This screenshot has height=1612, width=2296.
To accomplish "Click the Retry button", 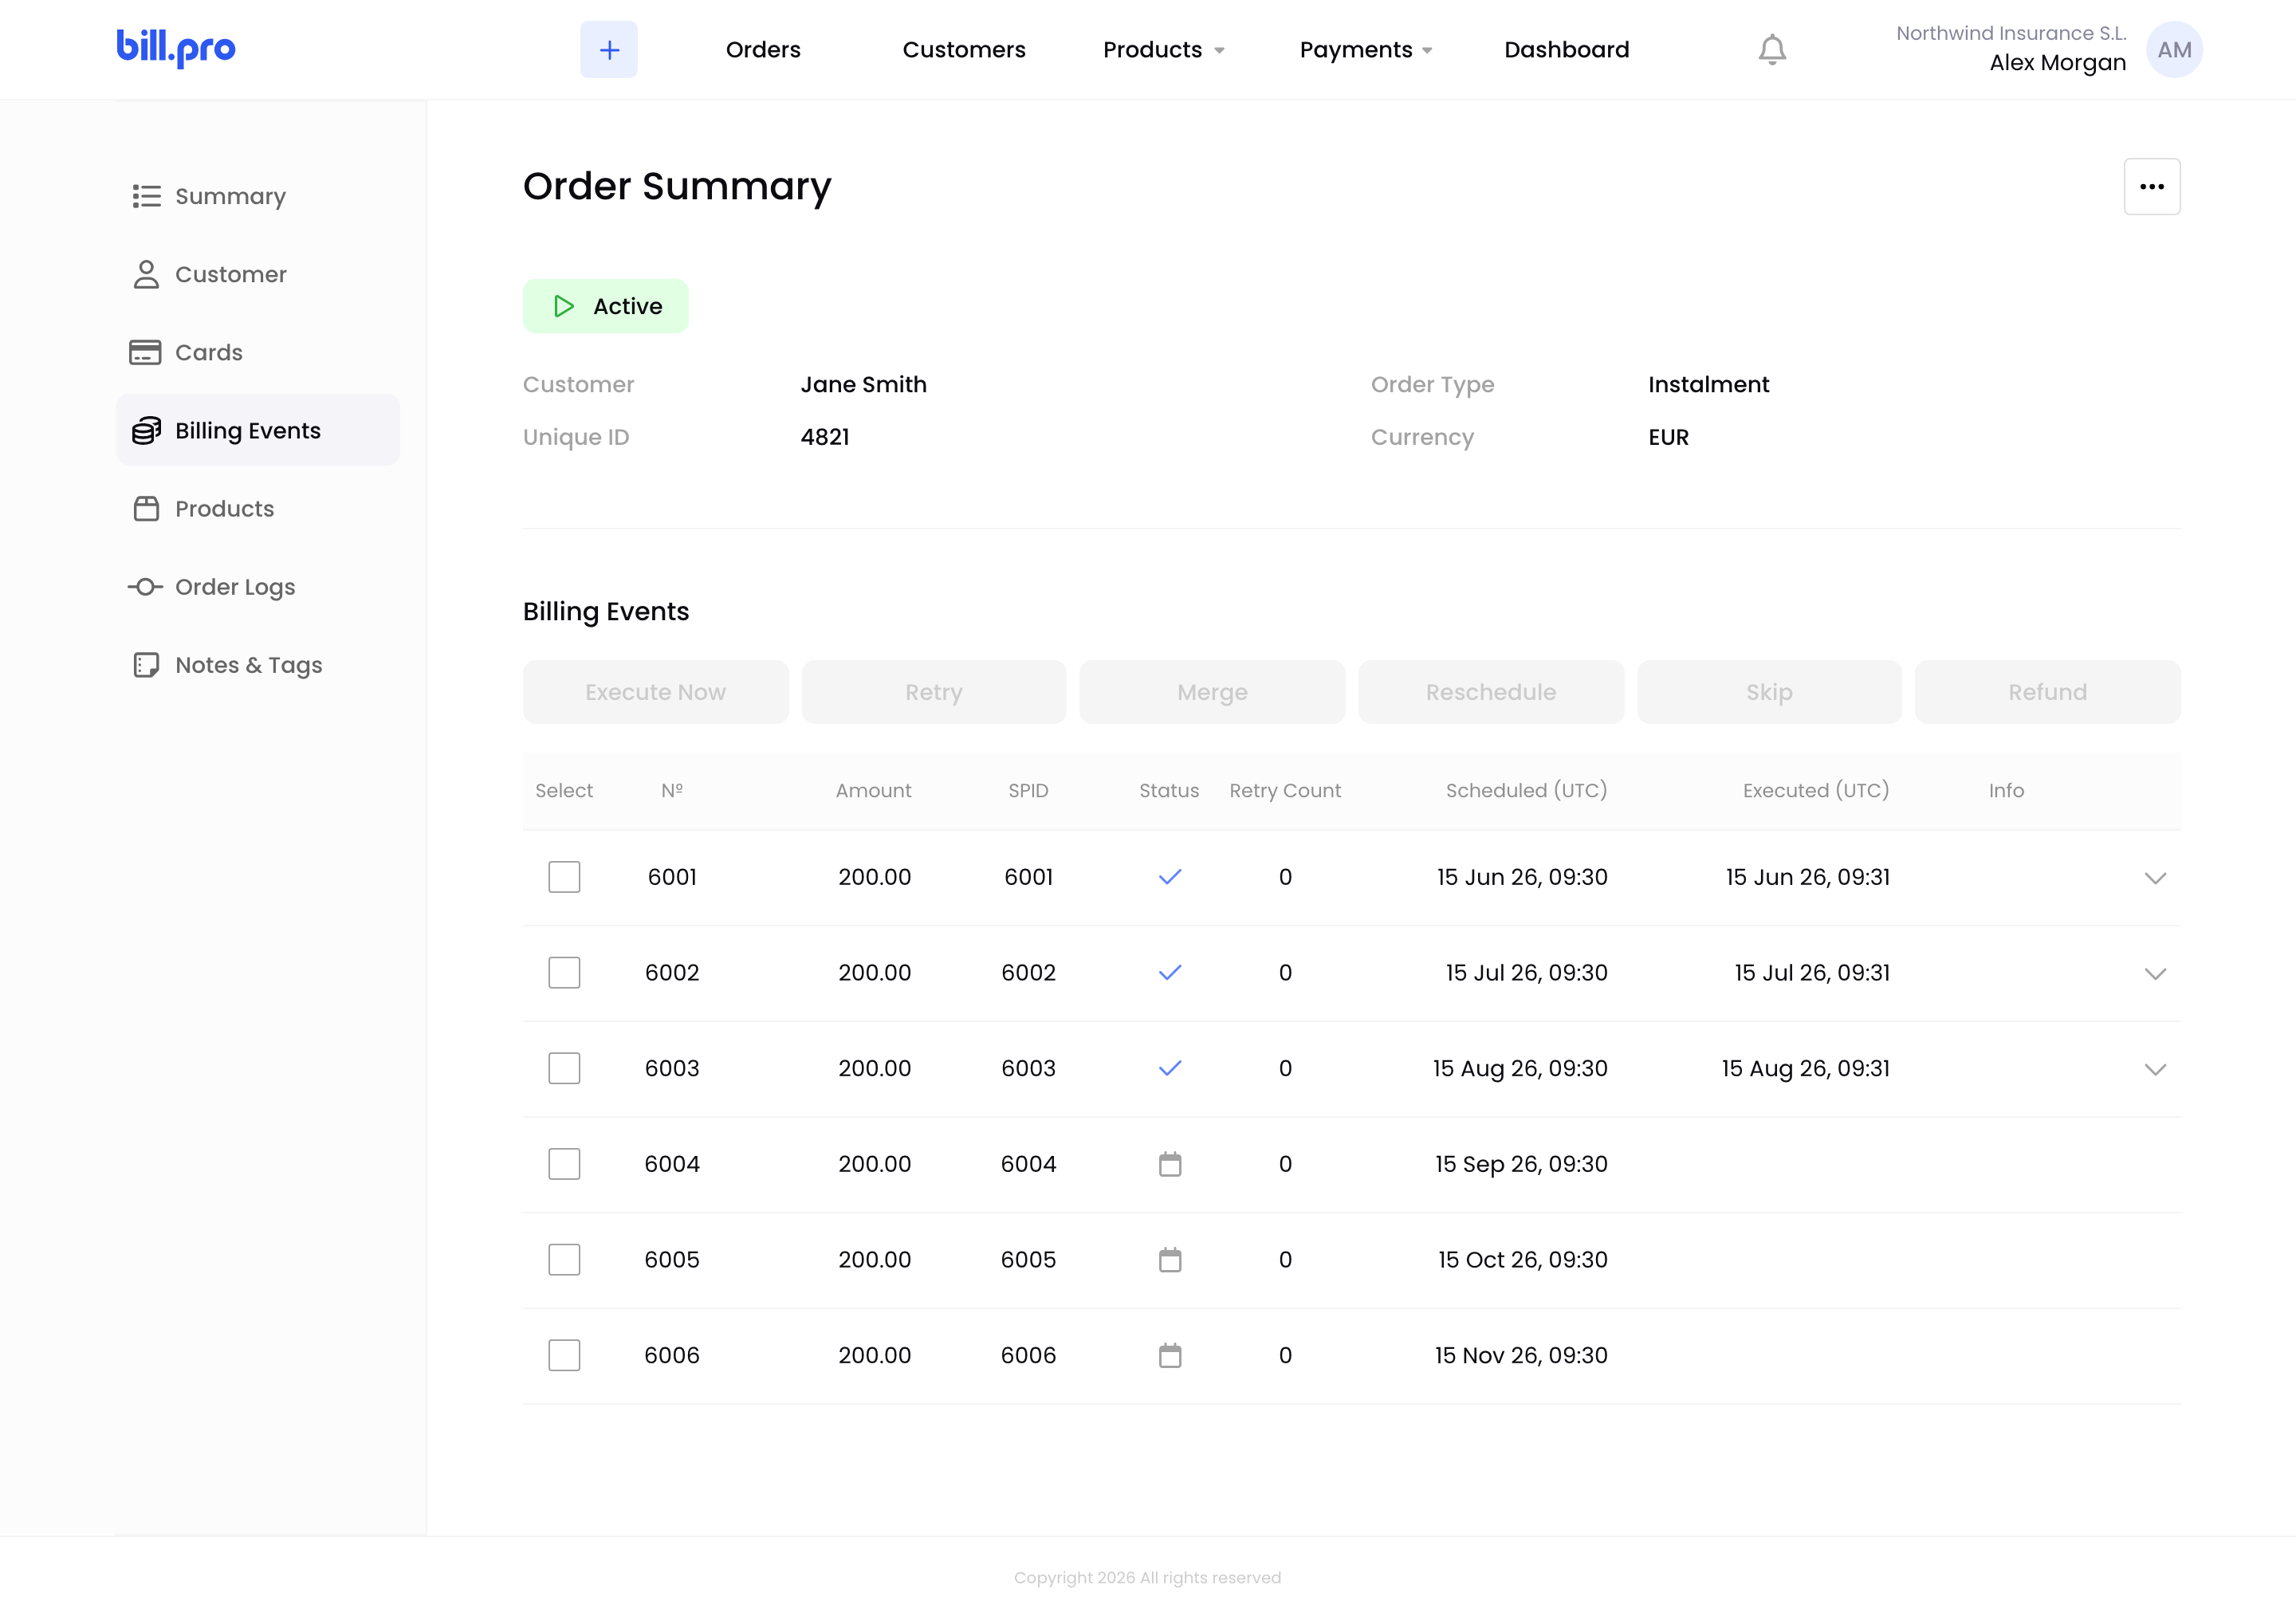I will point(934,692).
